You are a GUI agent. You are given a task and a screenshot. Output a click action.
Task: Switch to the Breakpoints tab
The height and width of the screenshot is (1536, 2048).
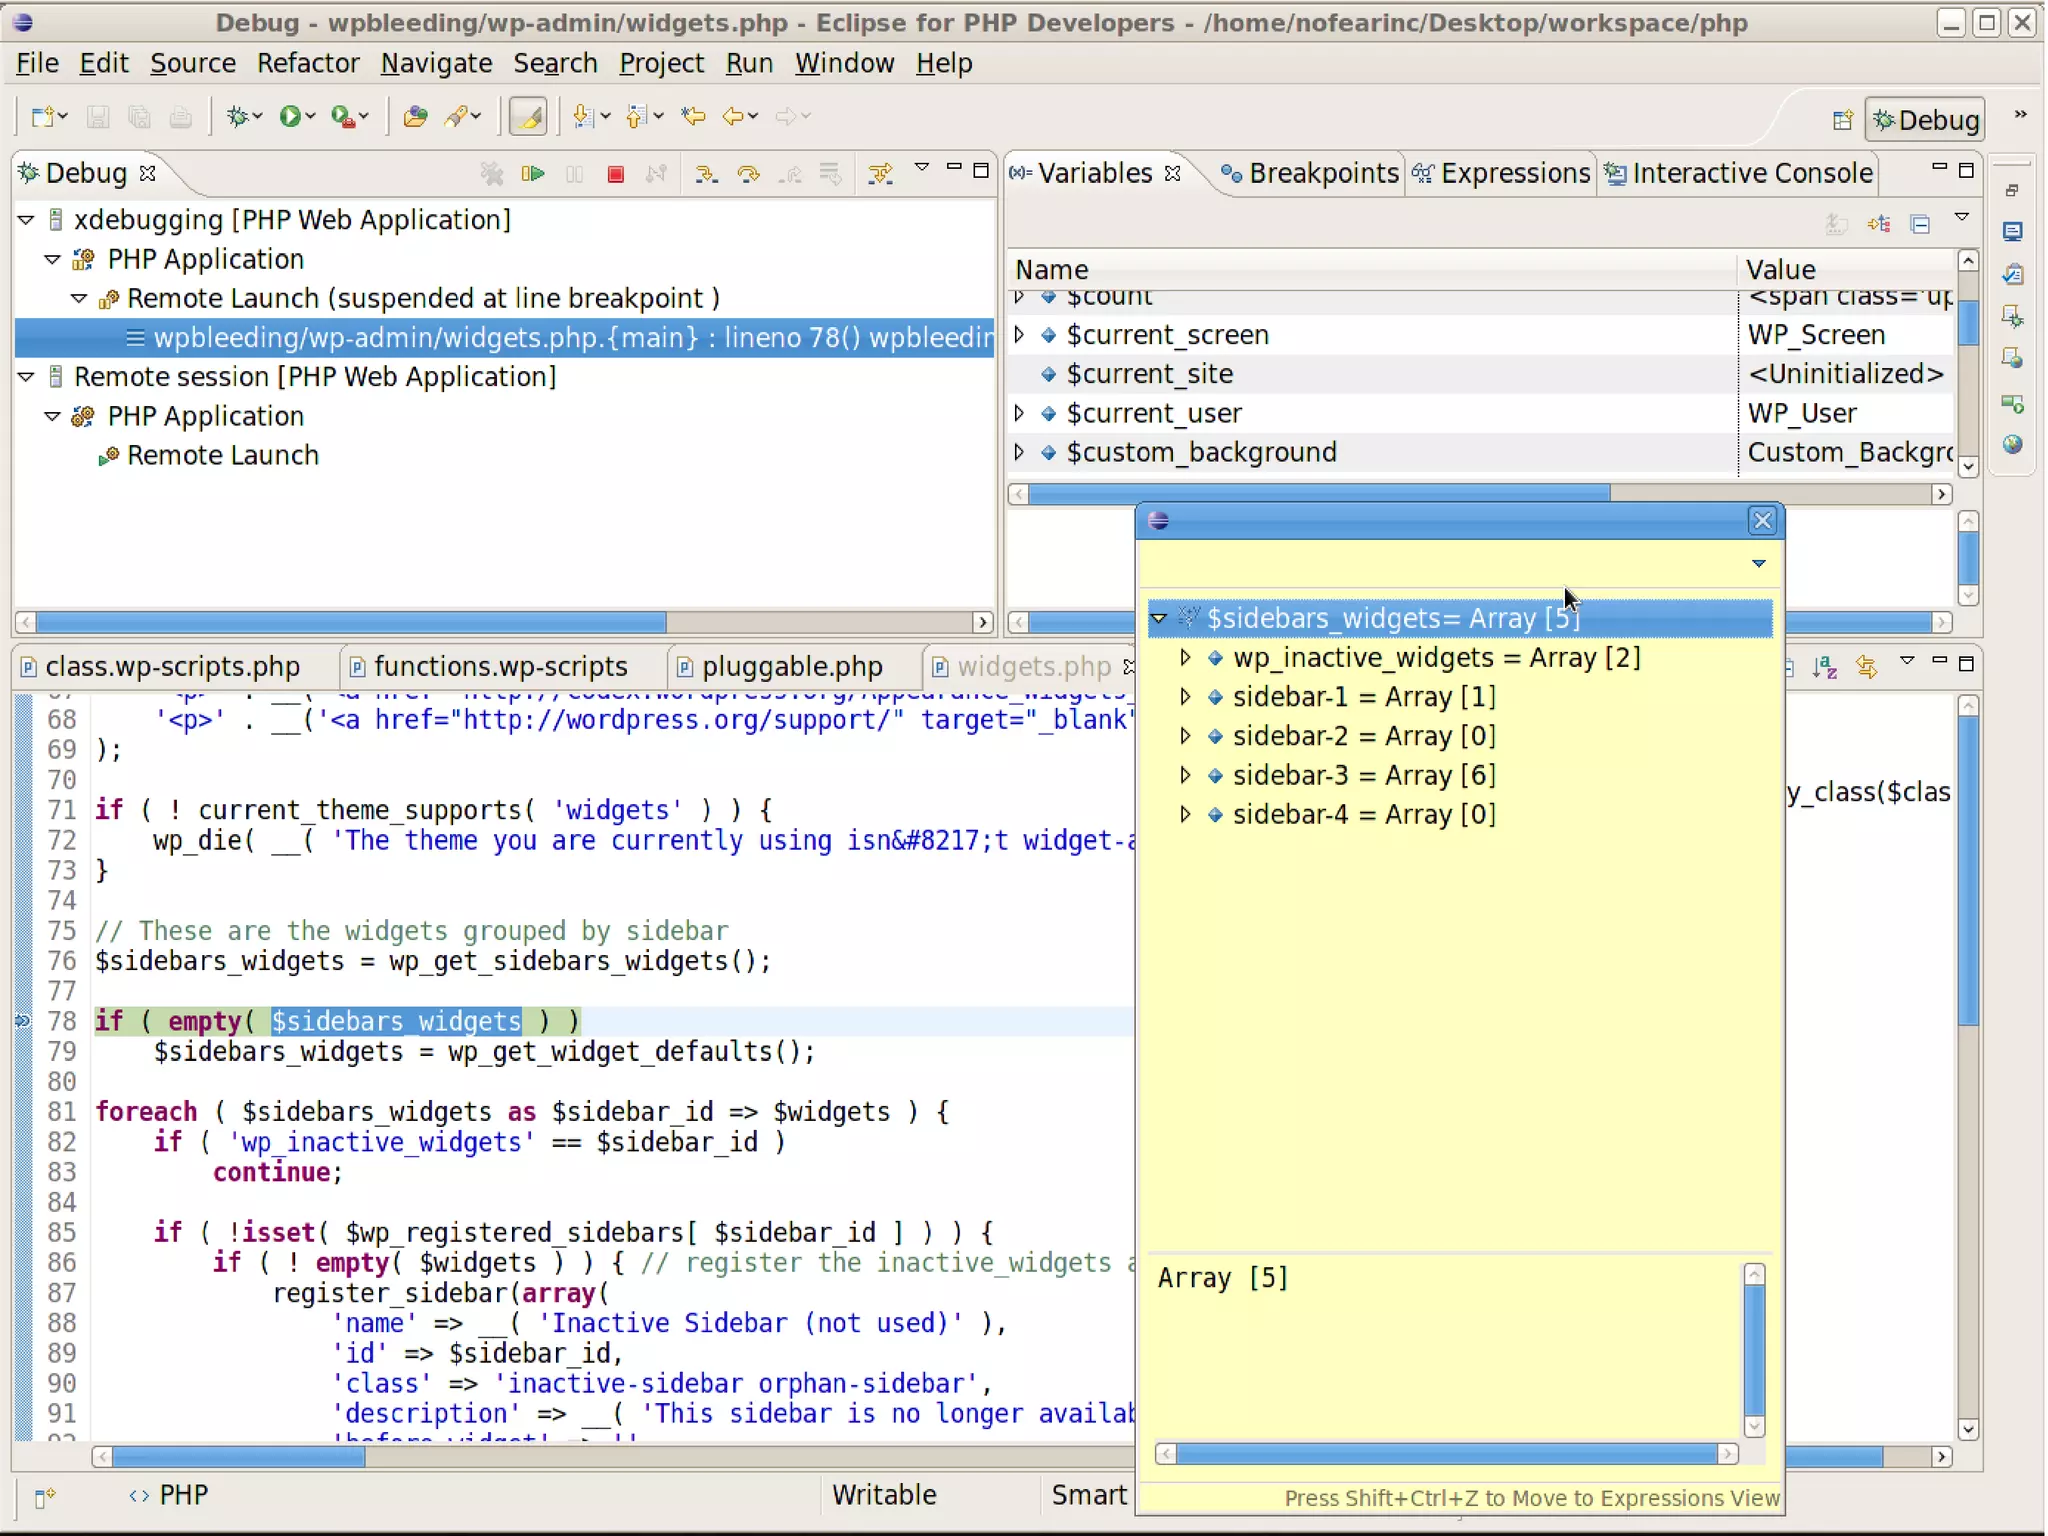1310,173
